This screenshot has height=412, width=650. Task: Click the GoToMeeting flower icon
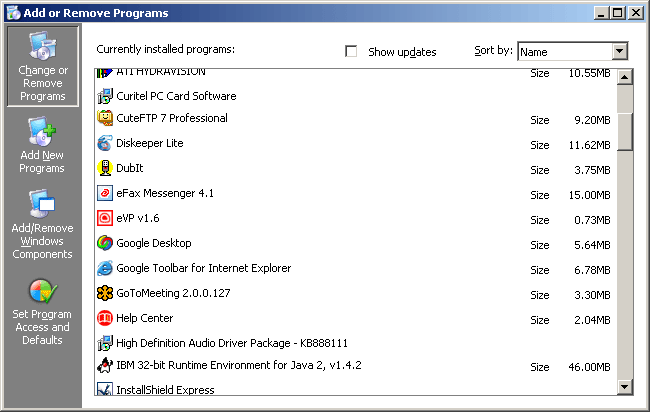[x=105, y=293]
